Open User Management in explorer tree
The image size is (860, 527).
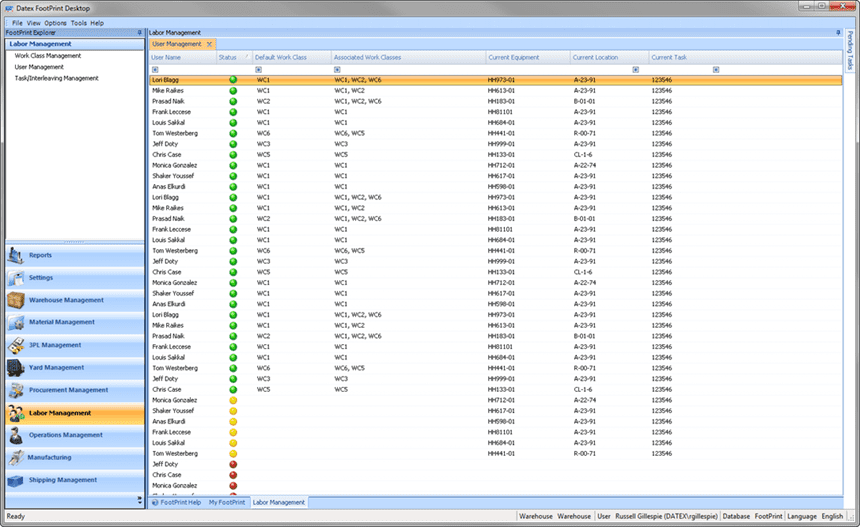pyautogui.click(x=39, y=67)
